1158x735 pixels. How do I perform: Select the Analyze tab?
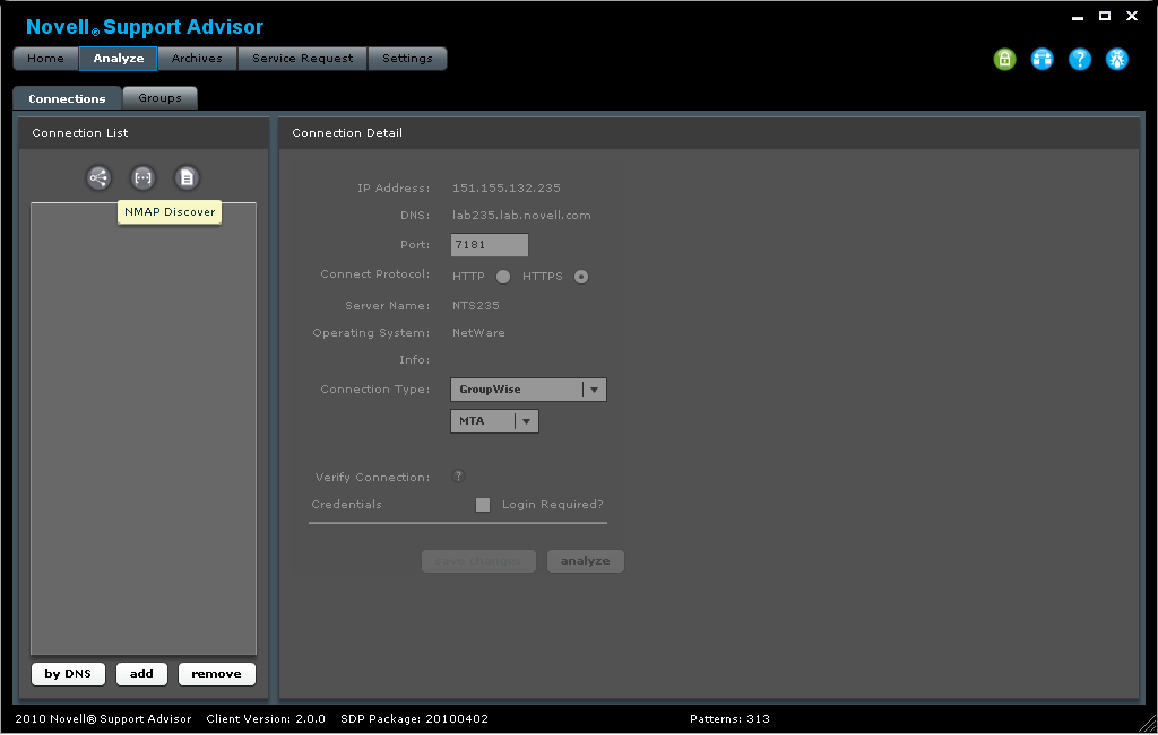pyautogui.click(x=118, y=58)
